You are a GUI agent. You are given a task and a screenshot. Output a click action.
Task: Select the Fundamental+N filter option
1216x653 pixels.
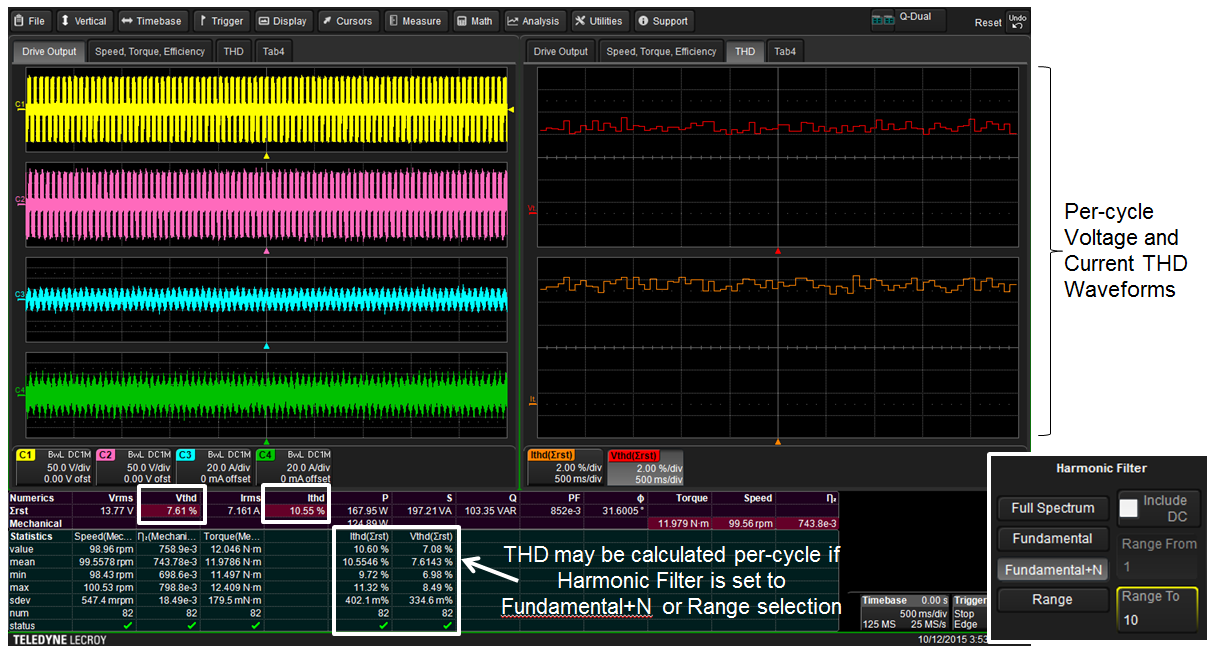[1053, 569]
